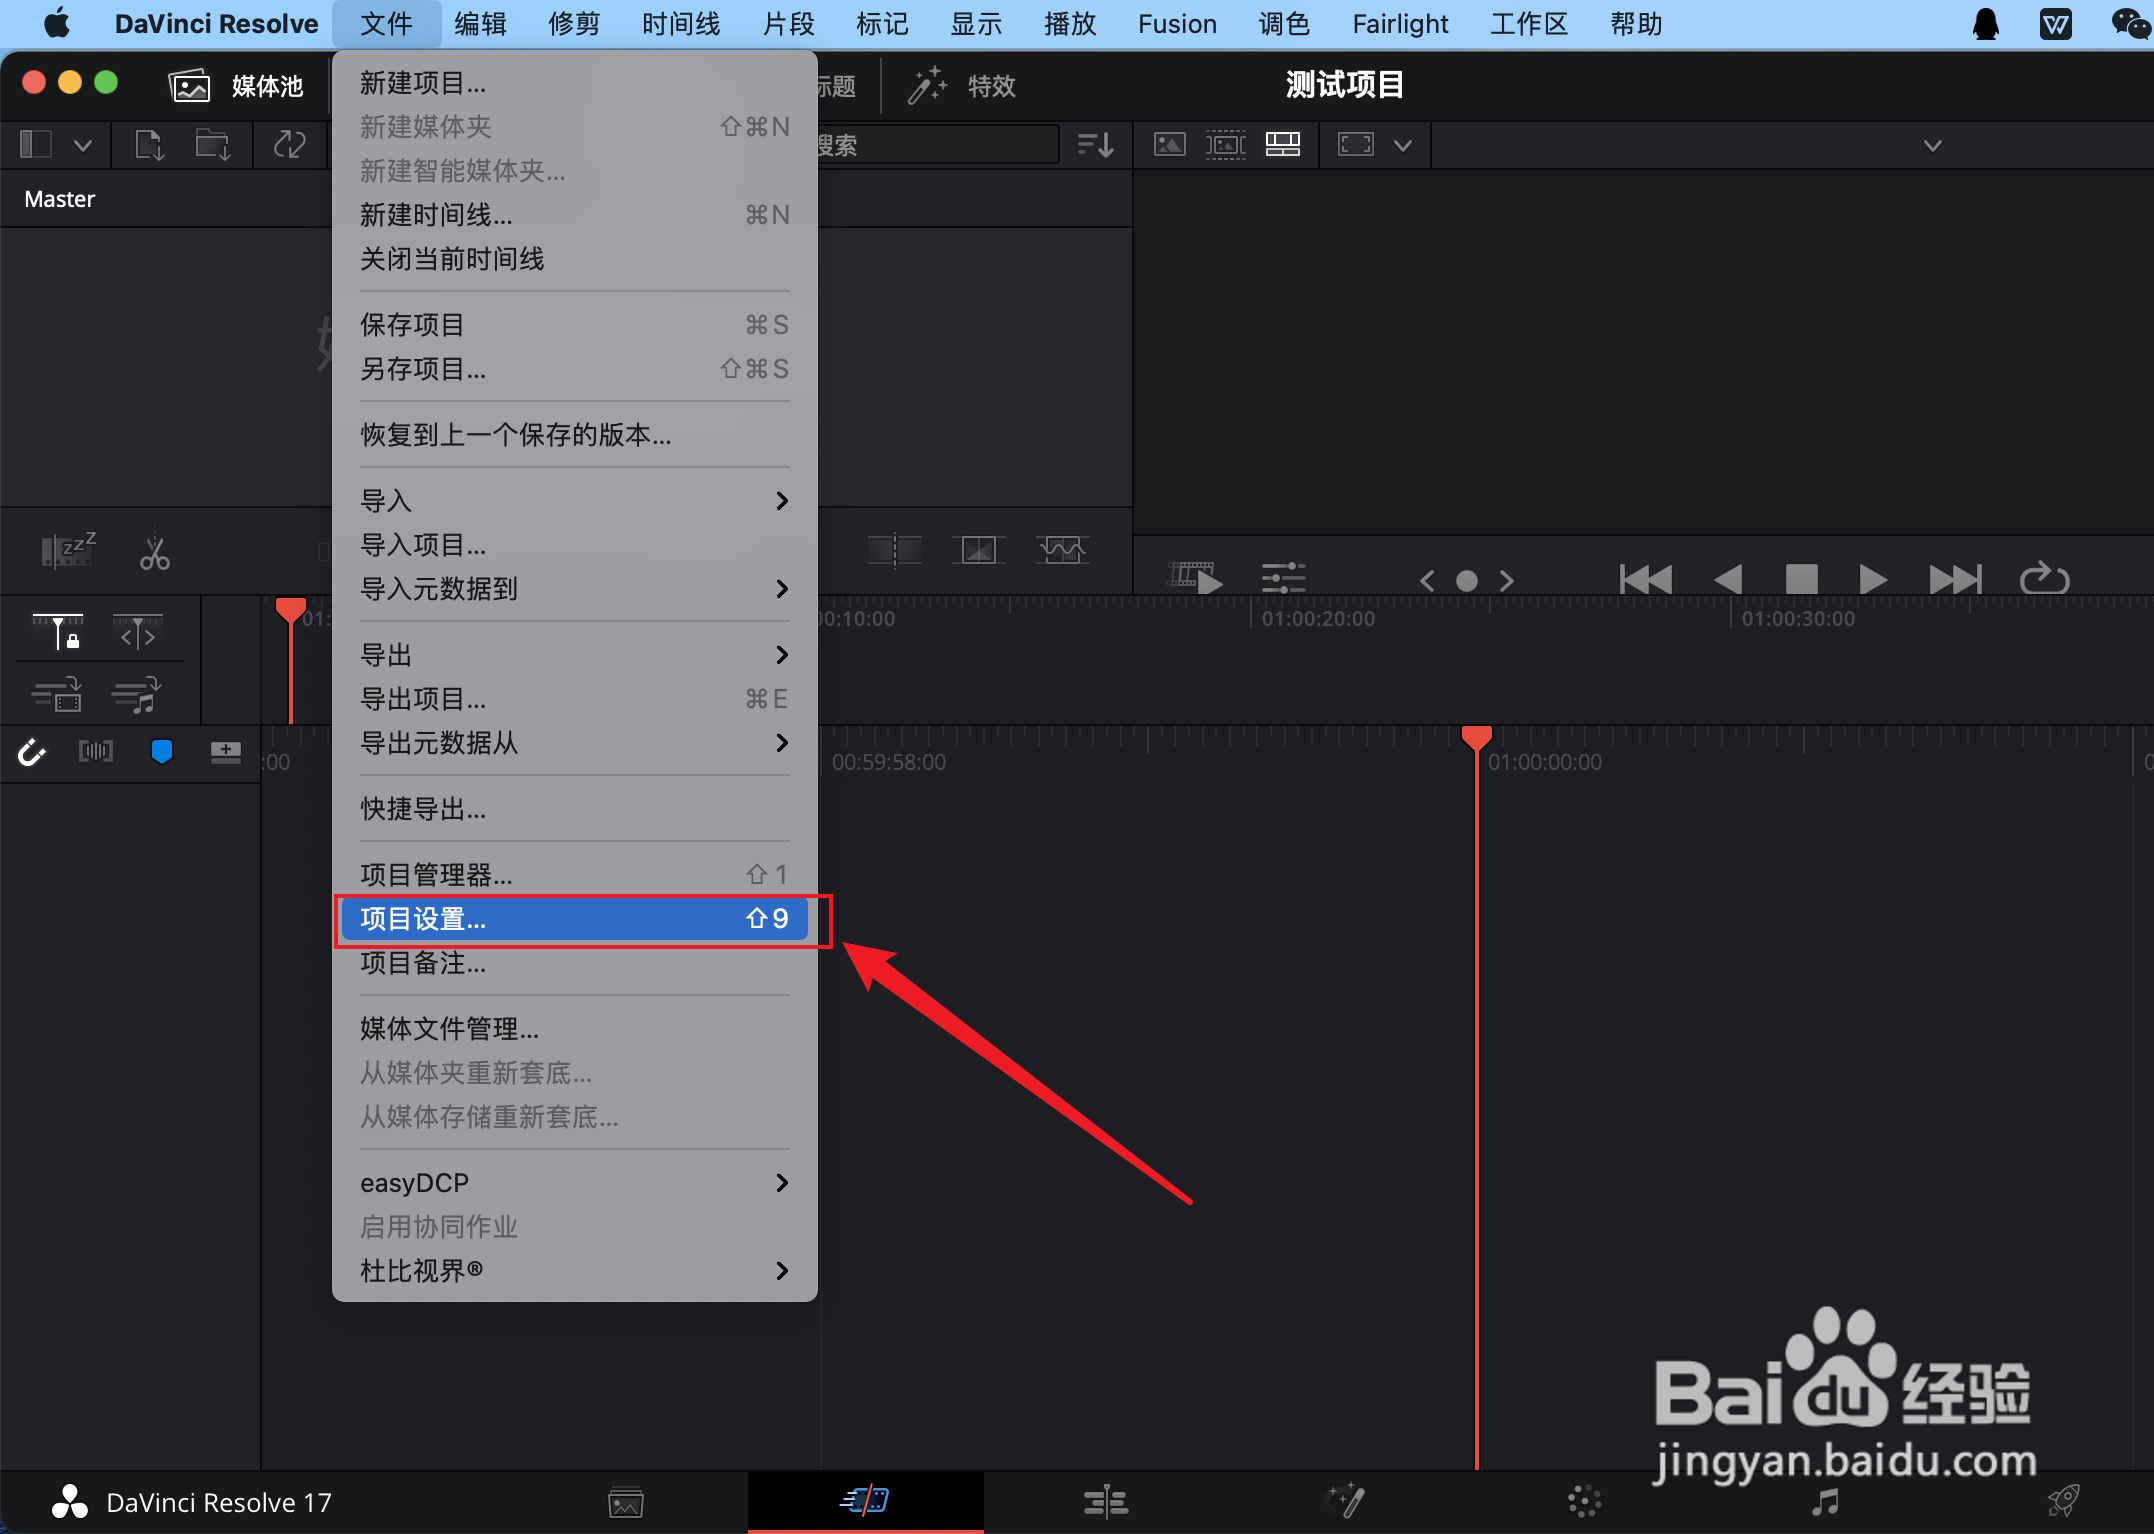Open the WPS menu bar icon

[2056, 24]
